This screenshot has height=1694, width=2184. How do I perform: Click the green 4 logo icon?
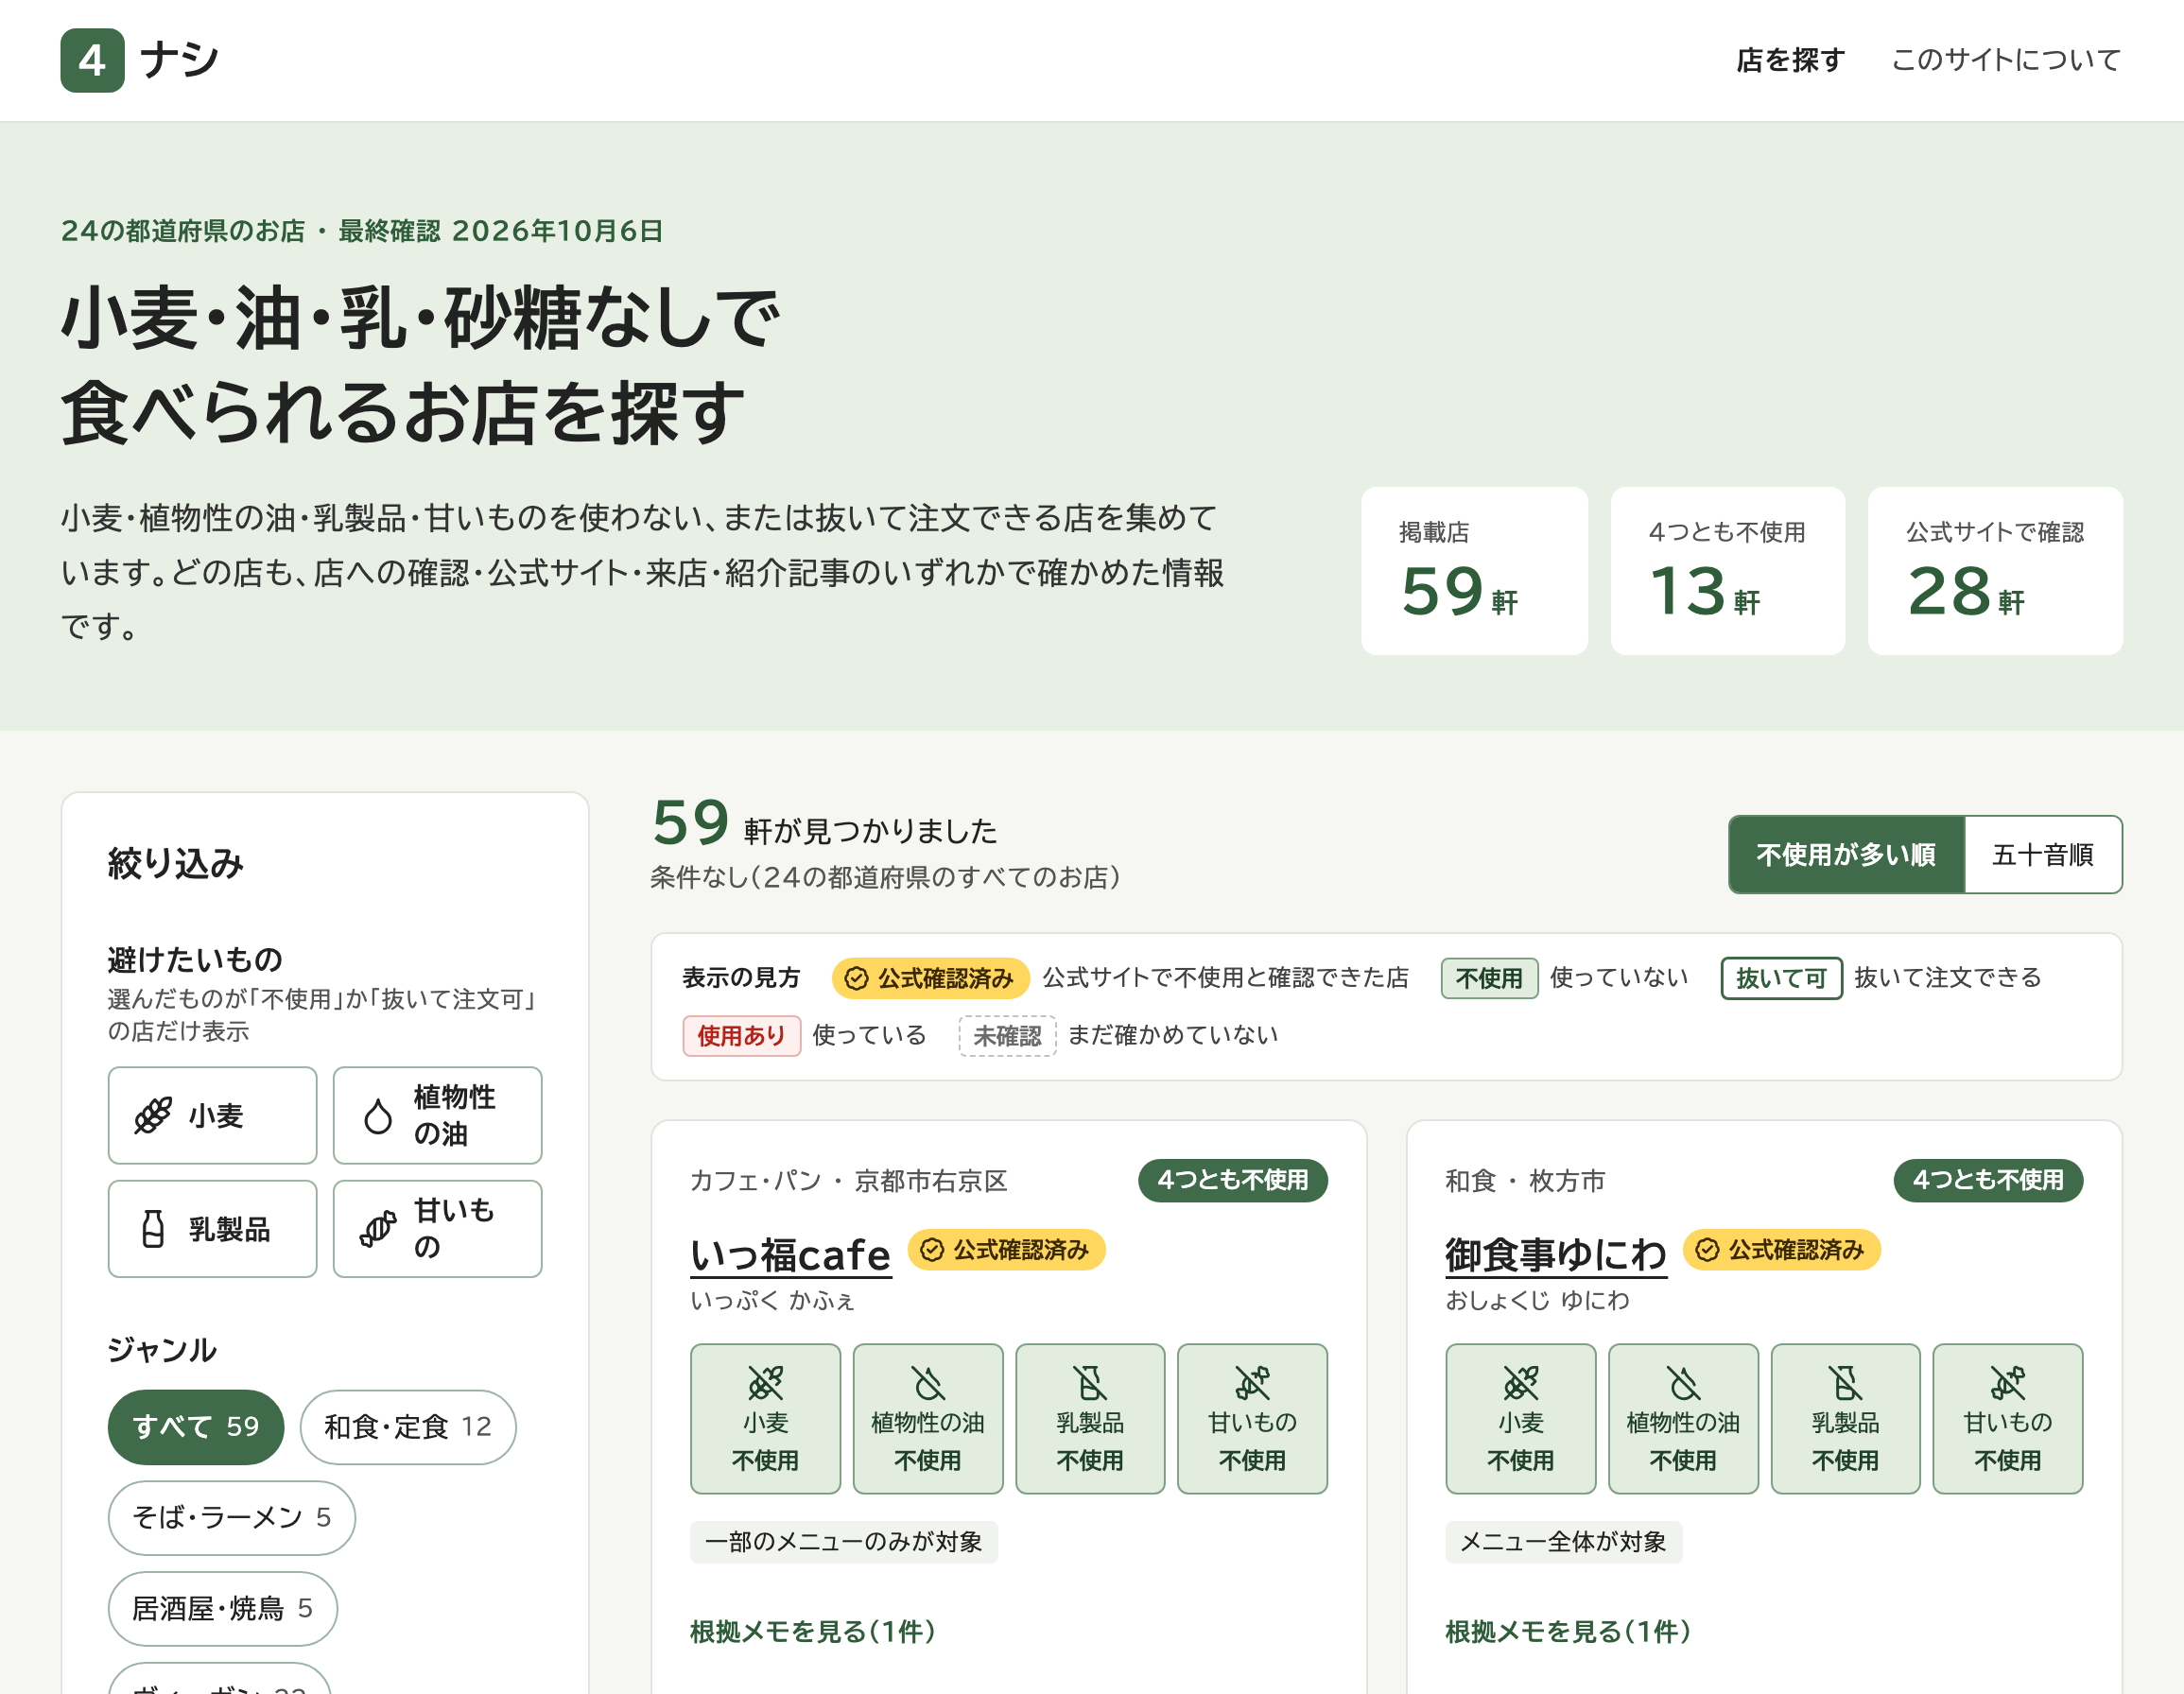click(x=92, y=60)
